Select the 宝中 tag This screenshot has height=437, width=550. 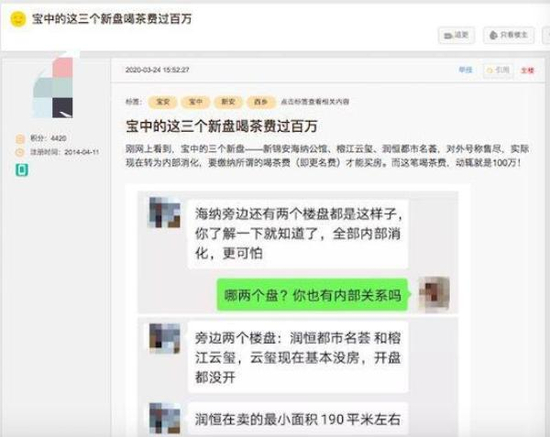click(x=195, y=102)
